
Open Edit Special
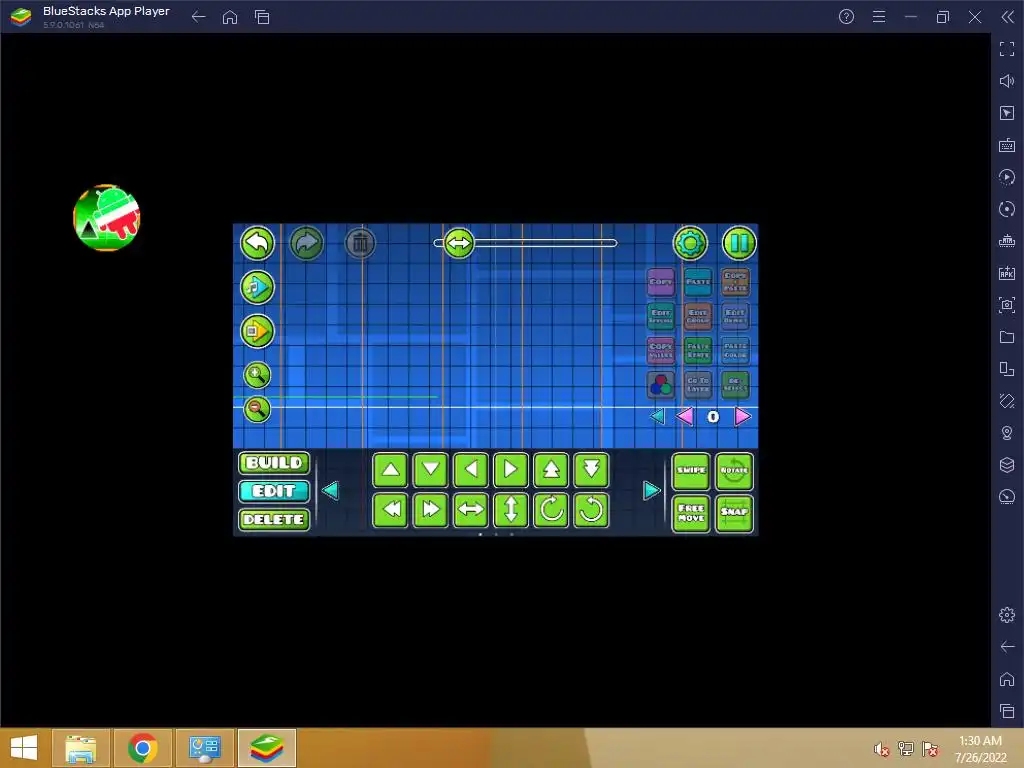(x=661, y=317)
